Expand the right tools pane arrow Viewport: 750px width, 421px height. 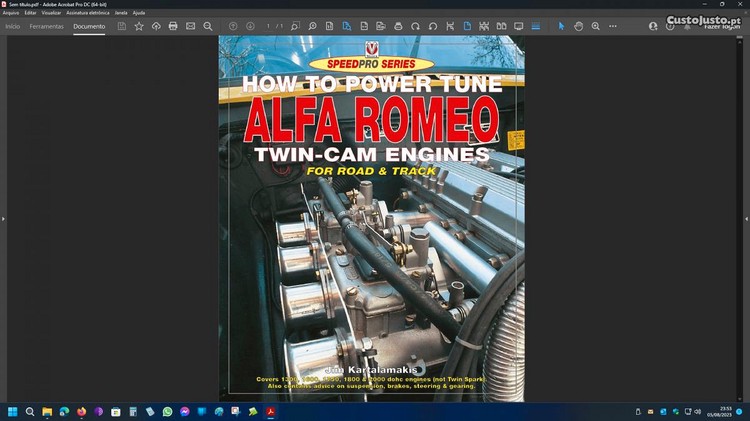click(746, 218)
